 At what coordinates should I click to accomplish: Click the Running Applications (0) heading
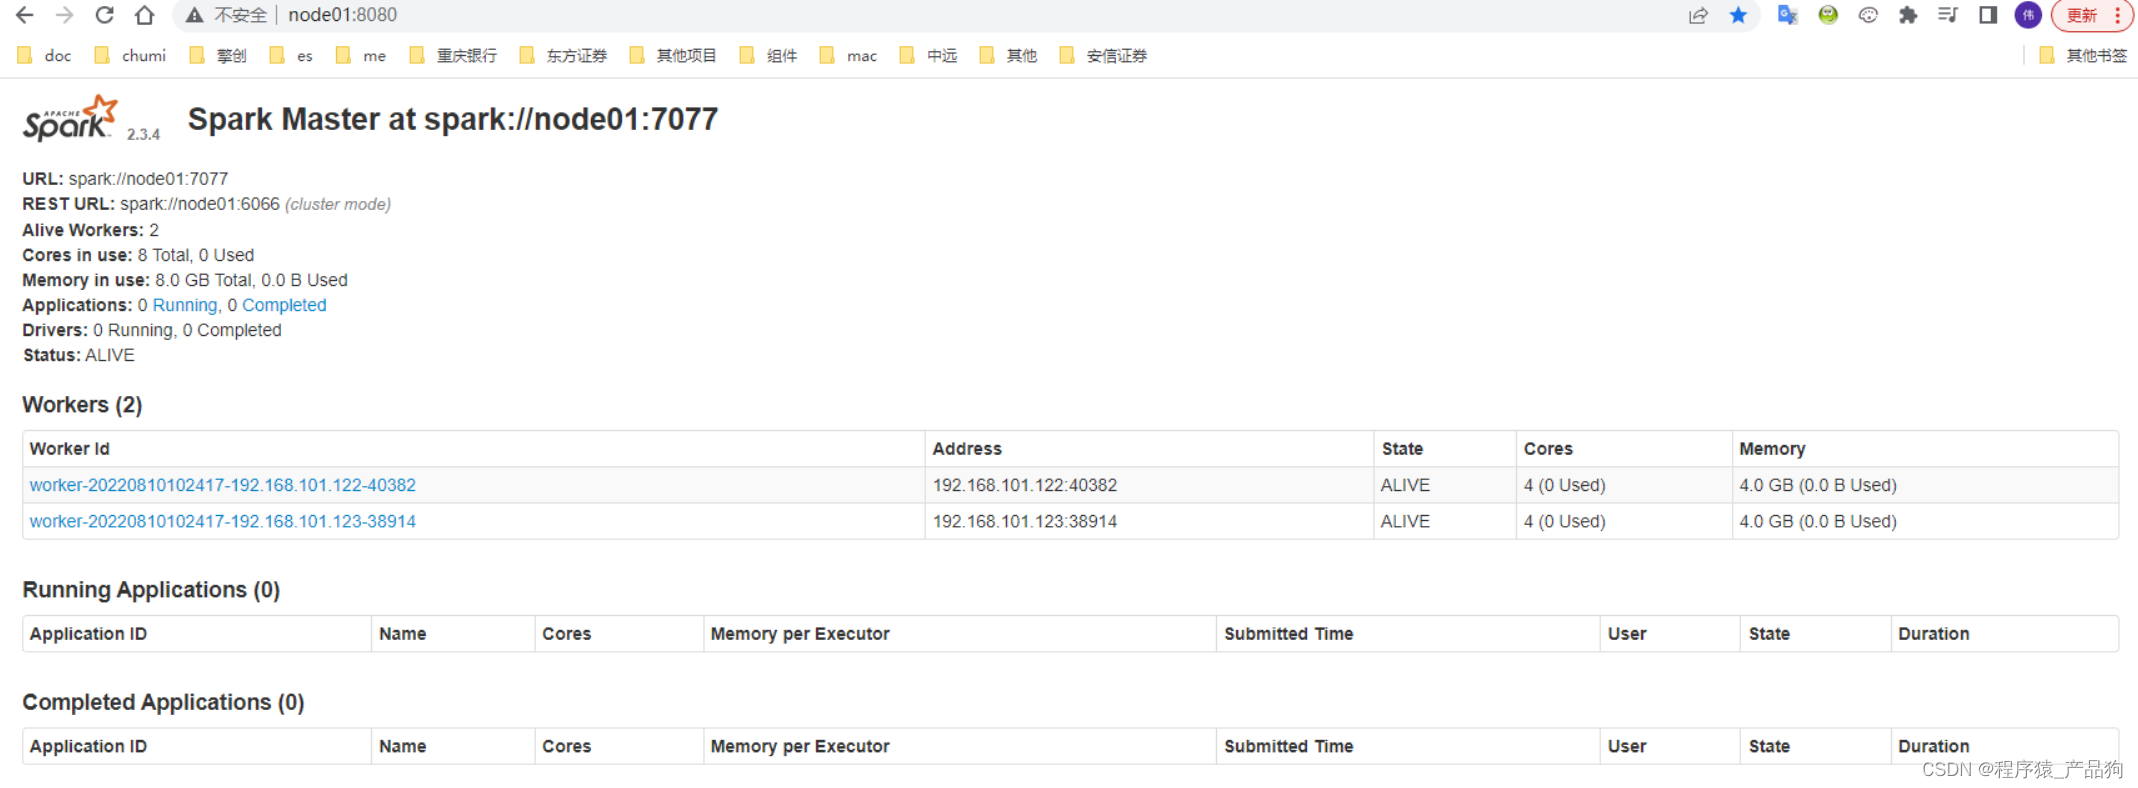[151, 590]
